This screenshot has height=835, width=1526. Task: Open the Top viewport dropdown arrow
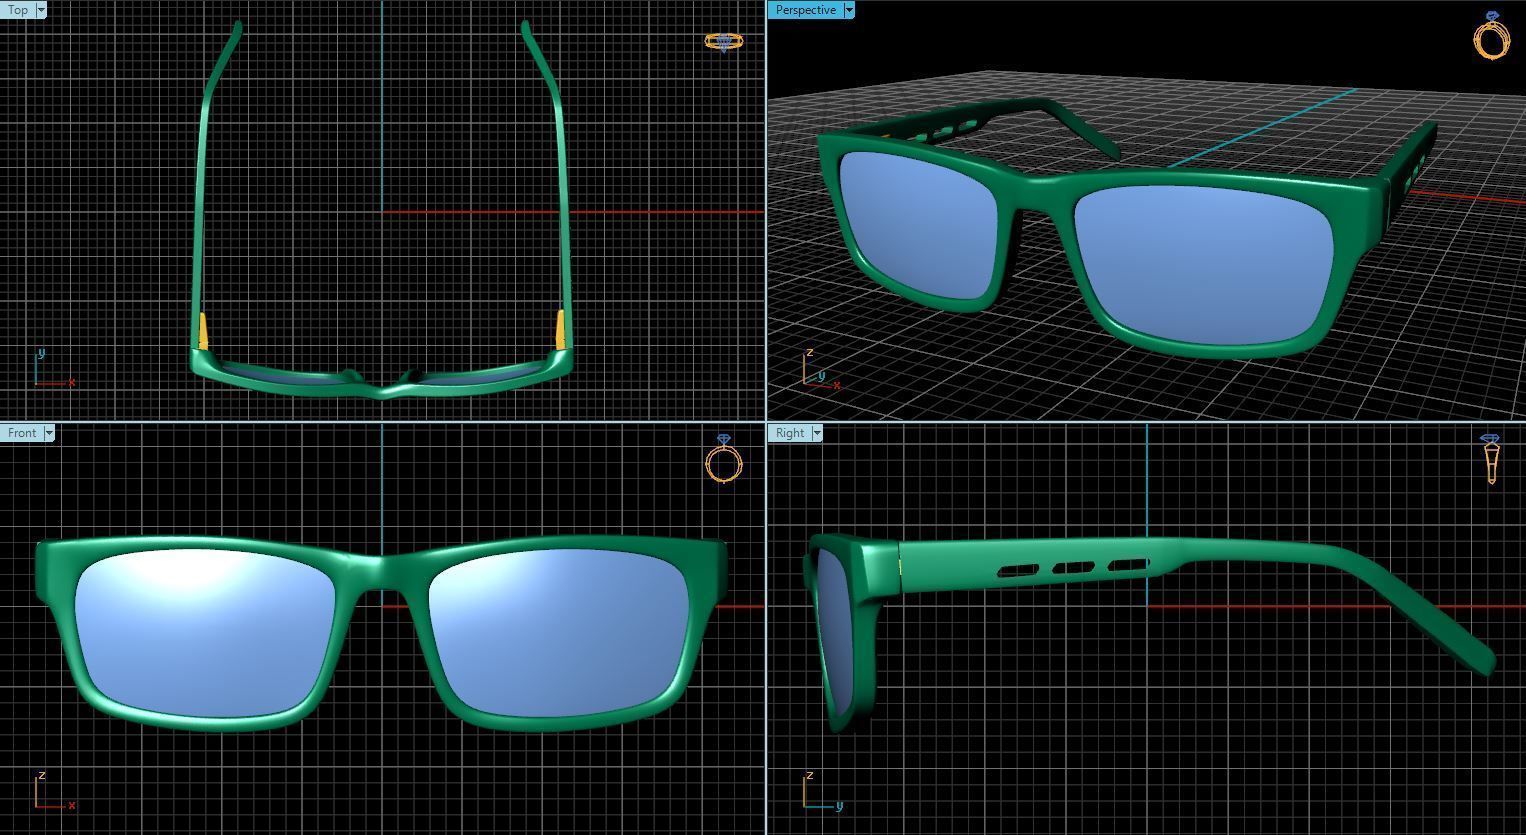(41, 10)
